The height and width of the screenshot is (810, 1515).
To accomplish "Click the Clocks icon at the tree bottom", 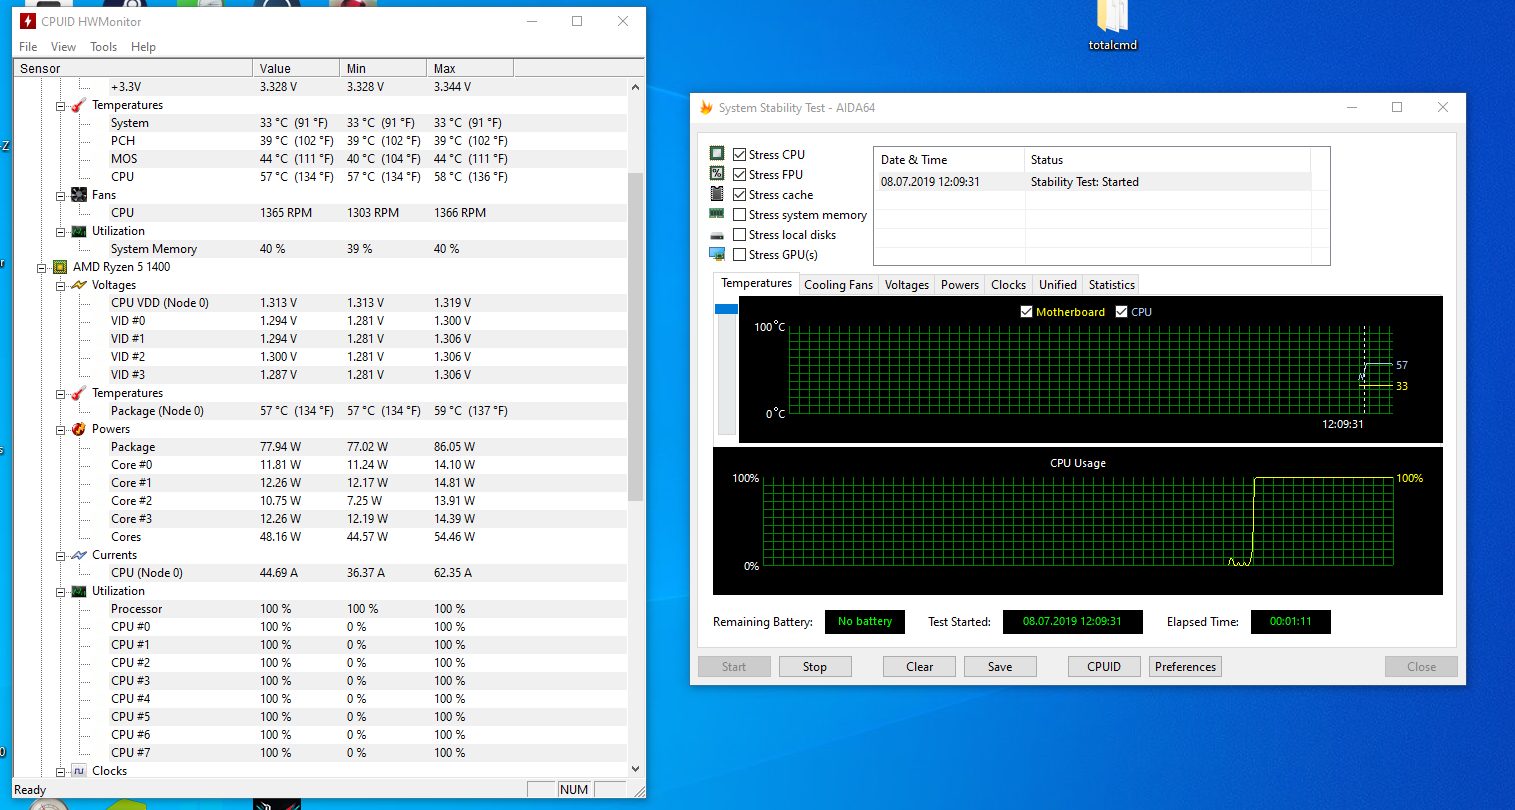I will 79,771.
